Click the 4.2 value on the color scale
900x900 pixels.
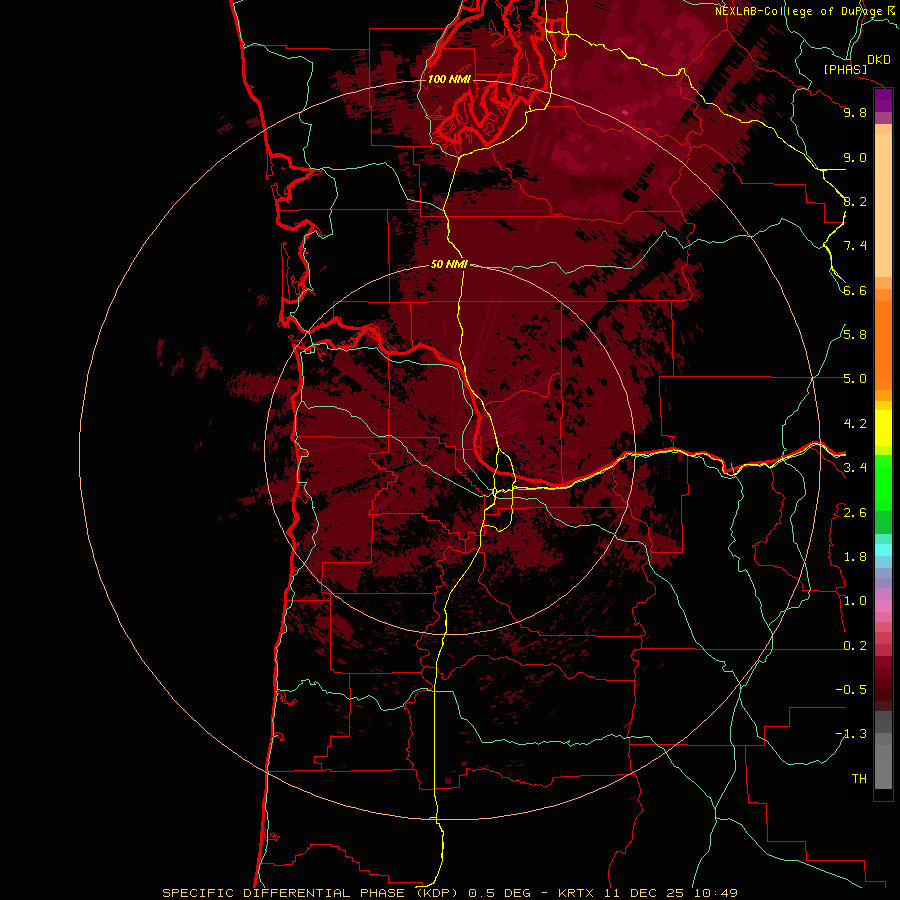pos(855,424)
